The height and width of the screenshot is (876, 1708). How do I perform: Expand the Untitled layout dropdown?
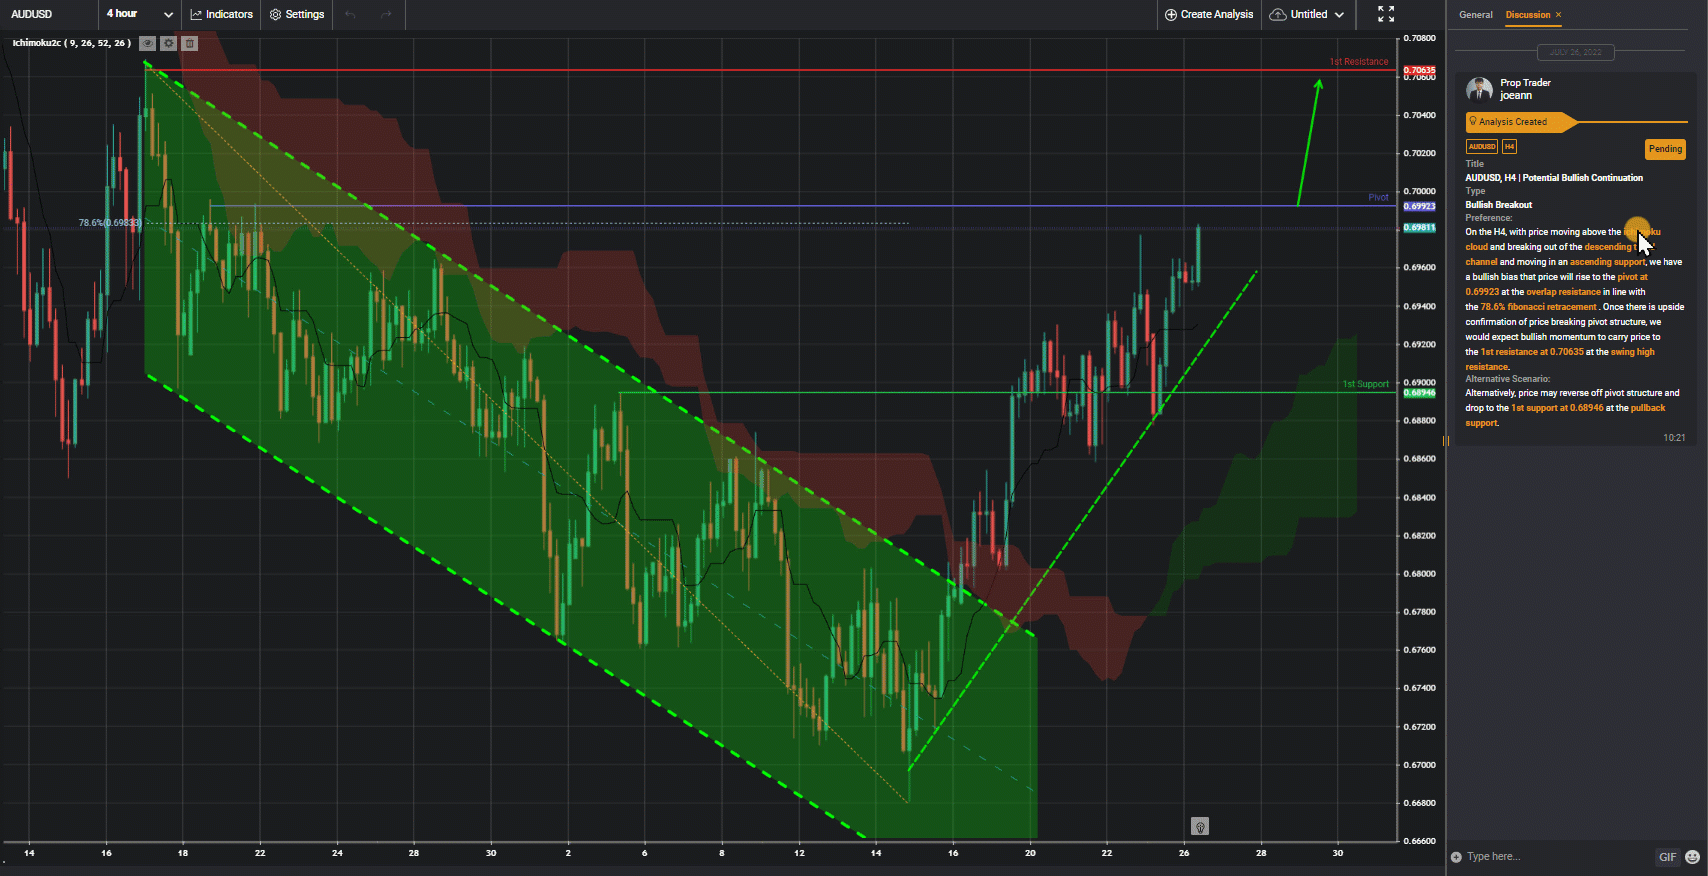pyautogui.click(x=1307, y=14)
